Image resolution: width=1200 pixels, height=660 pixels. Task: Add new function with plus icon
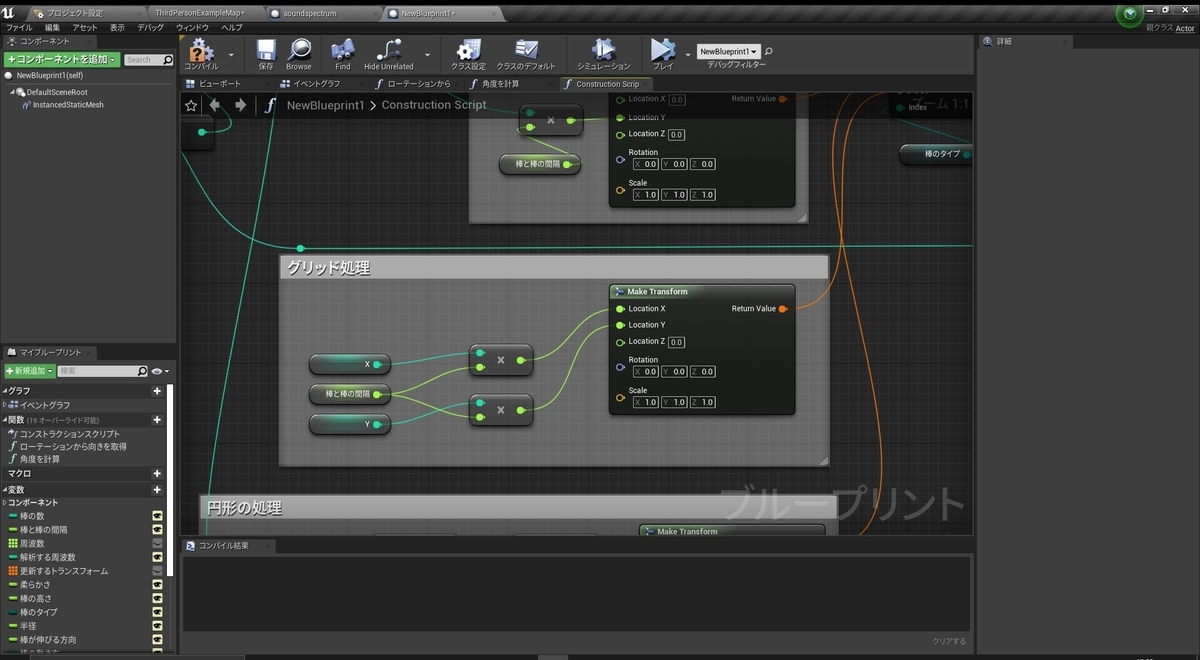tap(157, 420)
